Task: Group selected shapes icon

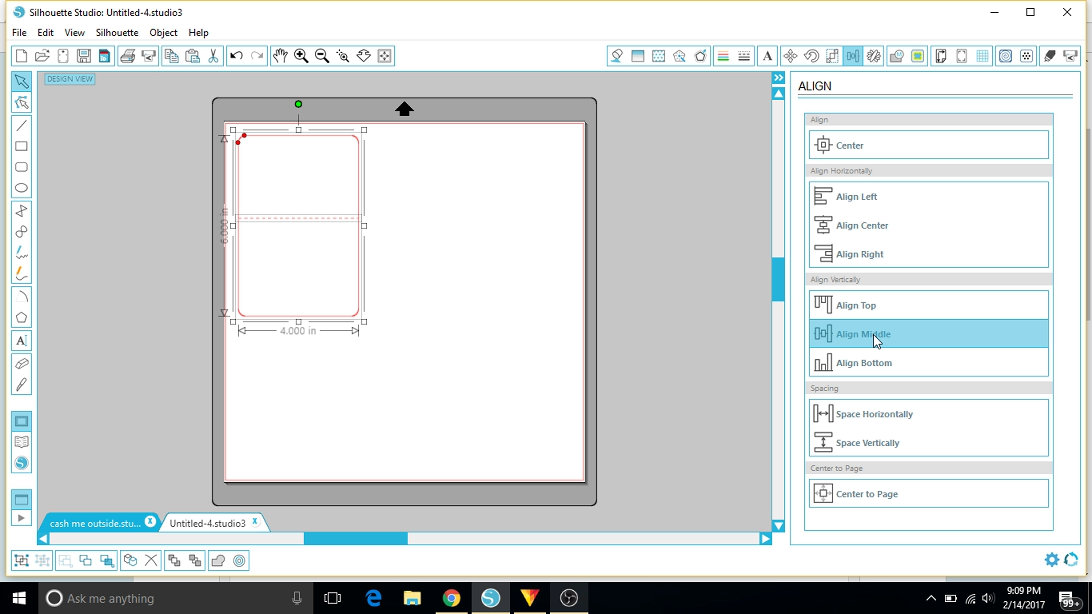Action: click(22, 560)
